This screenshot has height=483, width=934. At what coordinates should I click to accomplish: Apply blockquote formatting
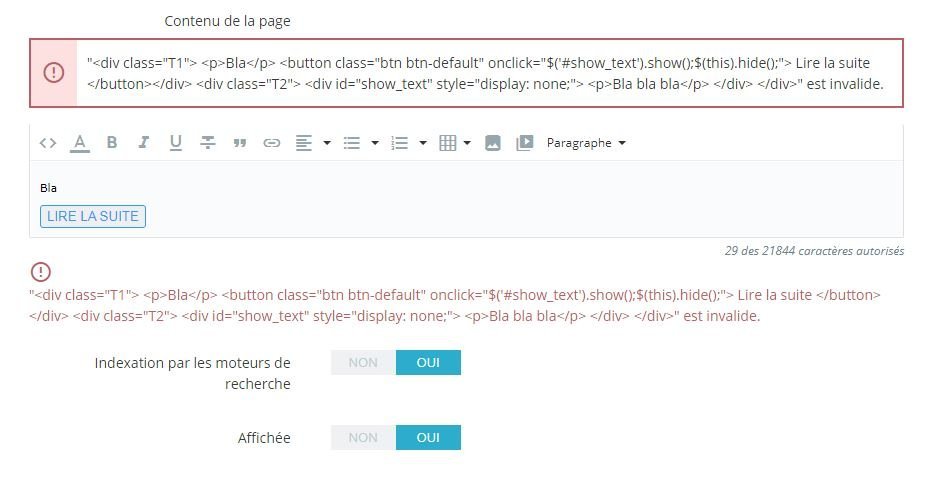(239, 143)
